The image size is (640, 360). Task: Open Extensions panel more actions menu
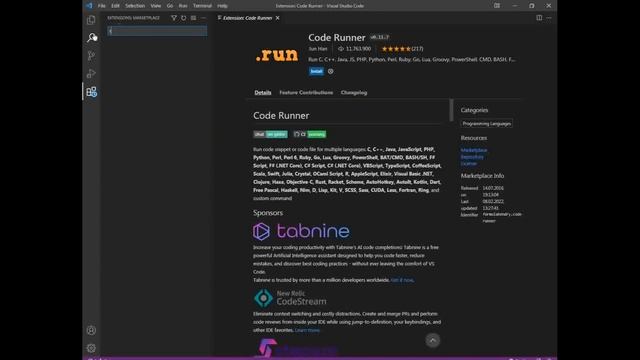tap(203, 18)
